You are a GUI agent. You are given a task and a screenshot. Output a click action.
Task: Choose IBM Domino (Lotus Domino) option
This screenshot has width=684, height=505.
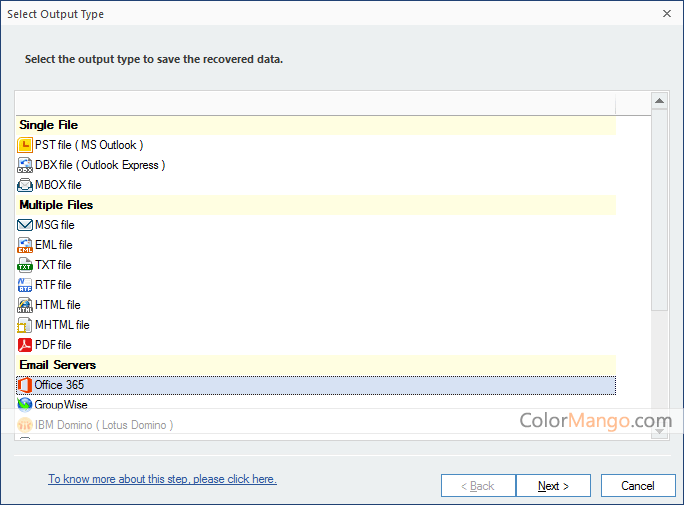103,425
